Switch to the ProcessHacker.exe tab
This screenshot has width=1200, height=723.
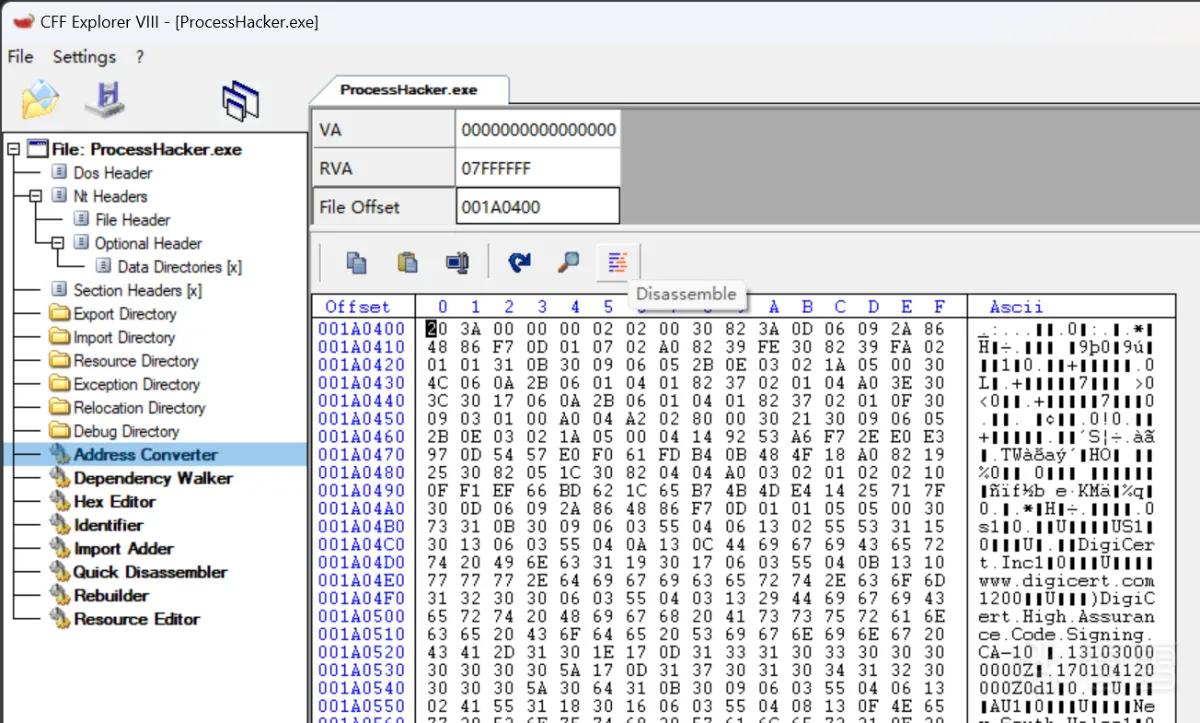tap(408, 89)
